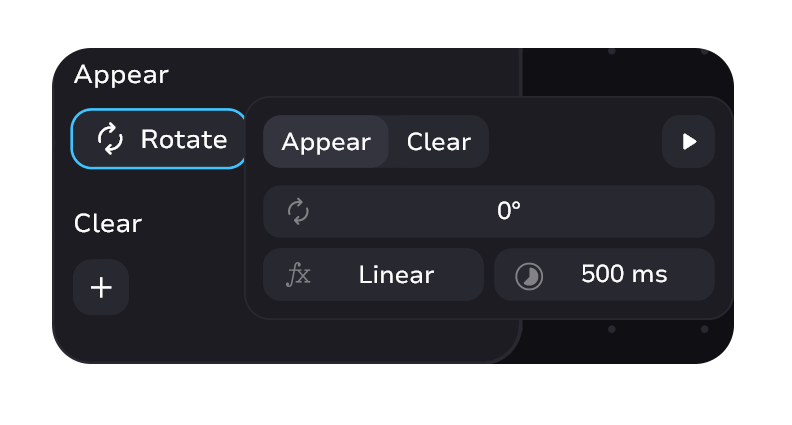Click the fx easing icon

click(x=298, y=275)
